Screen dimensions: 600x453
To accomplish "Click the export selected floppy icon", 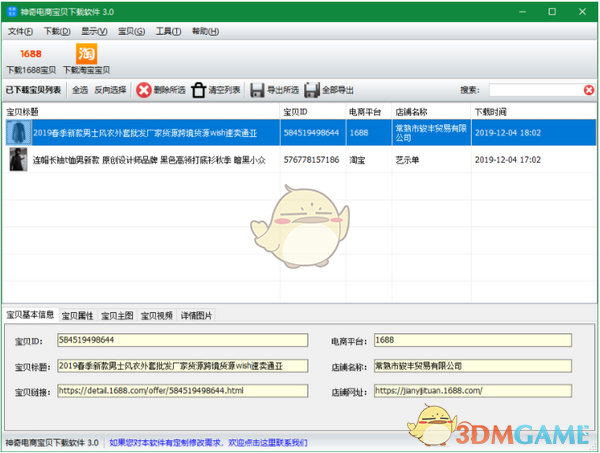I will (257, 90).
